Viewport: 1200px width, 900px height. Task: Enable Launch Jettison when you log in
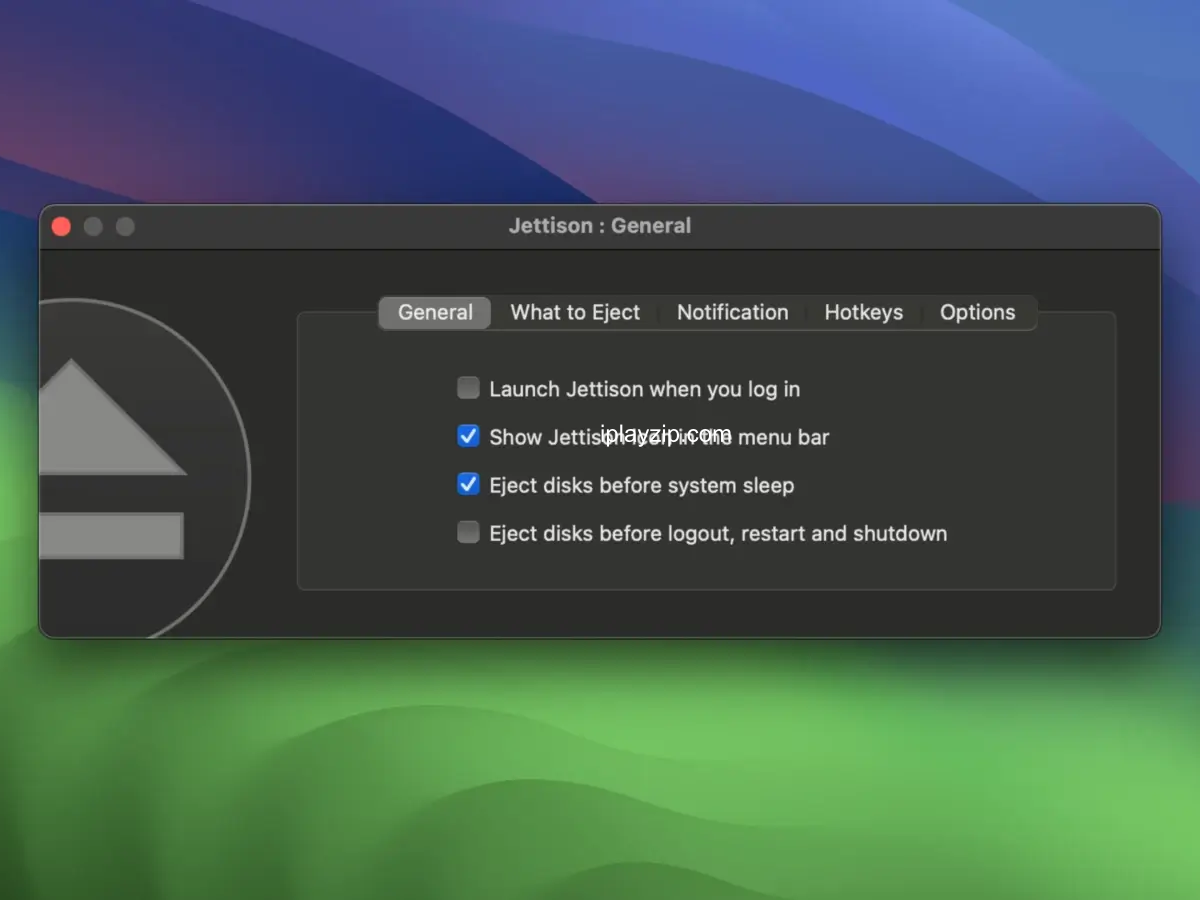click(x=468, y=388)
